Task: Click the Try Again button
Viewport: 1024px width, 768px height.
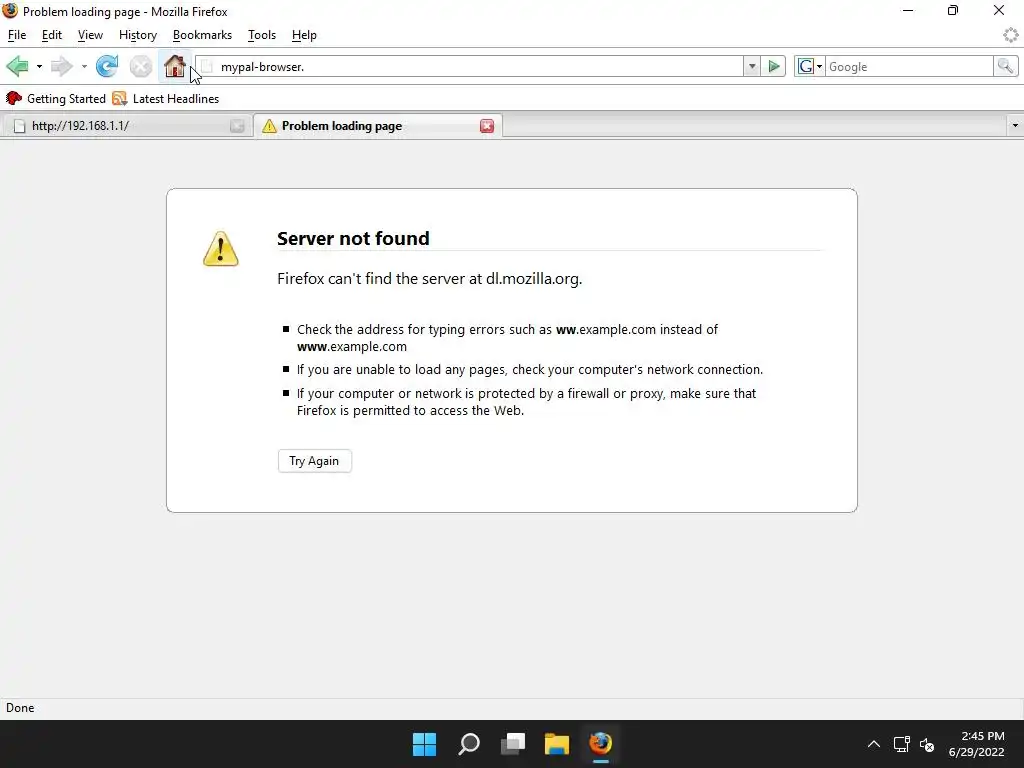Action: 315,461
